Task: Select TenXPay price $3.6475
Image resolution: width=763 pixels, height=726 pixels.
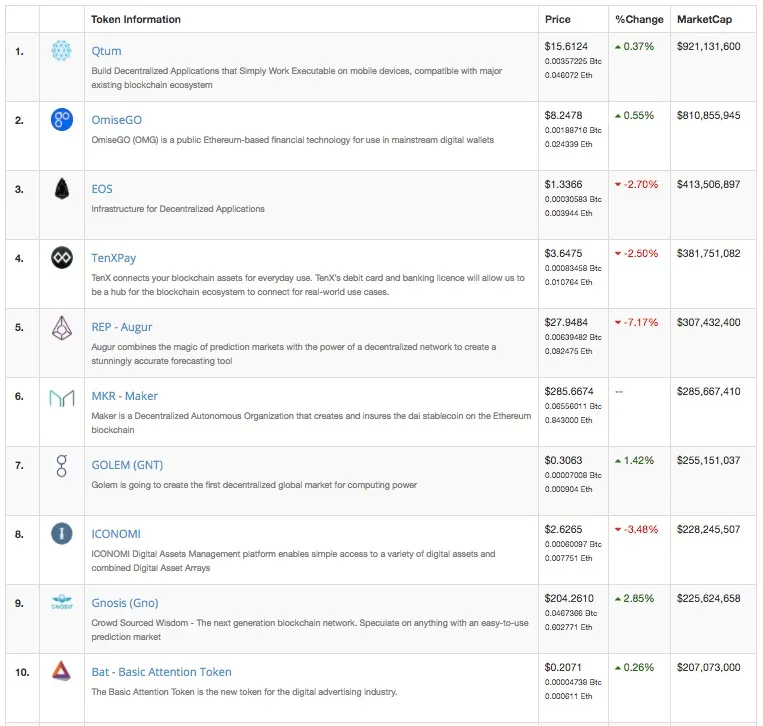Action: 563,254
